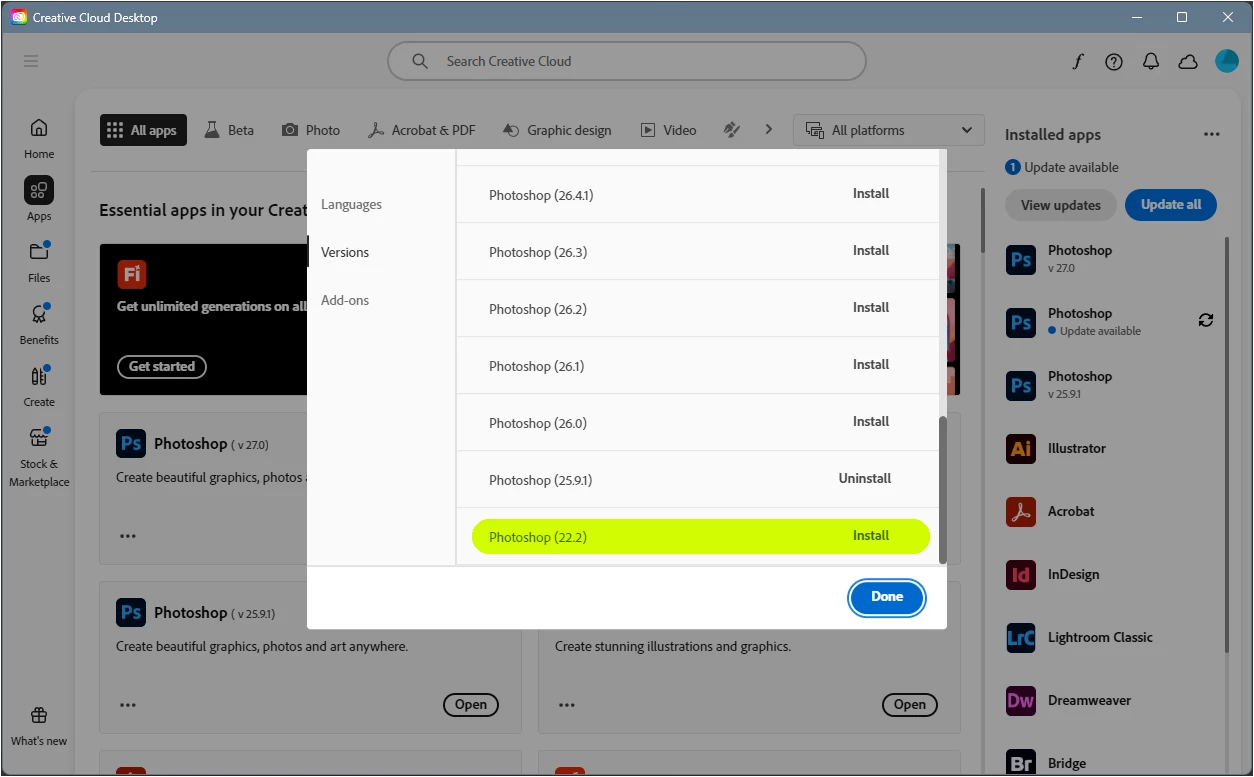Go to Home in sidebar

click(x=39, y=138)
